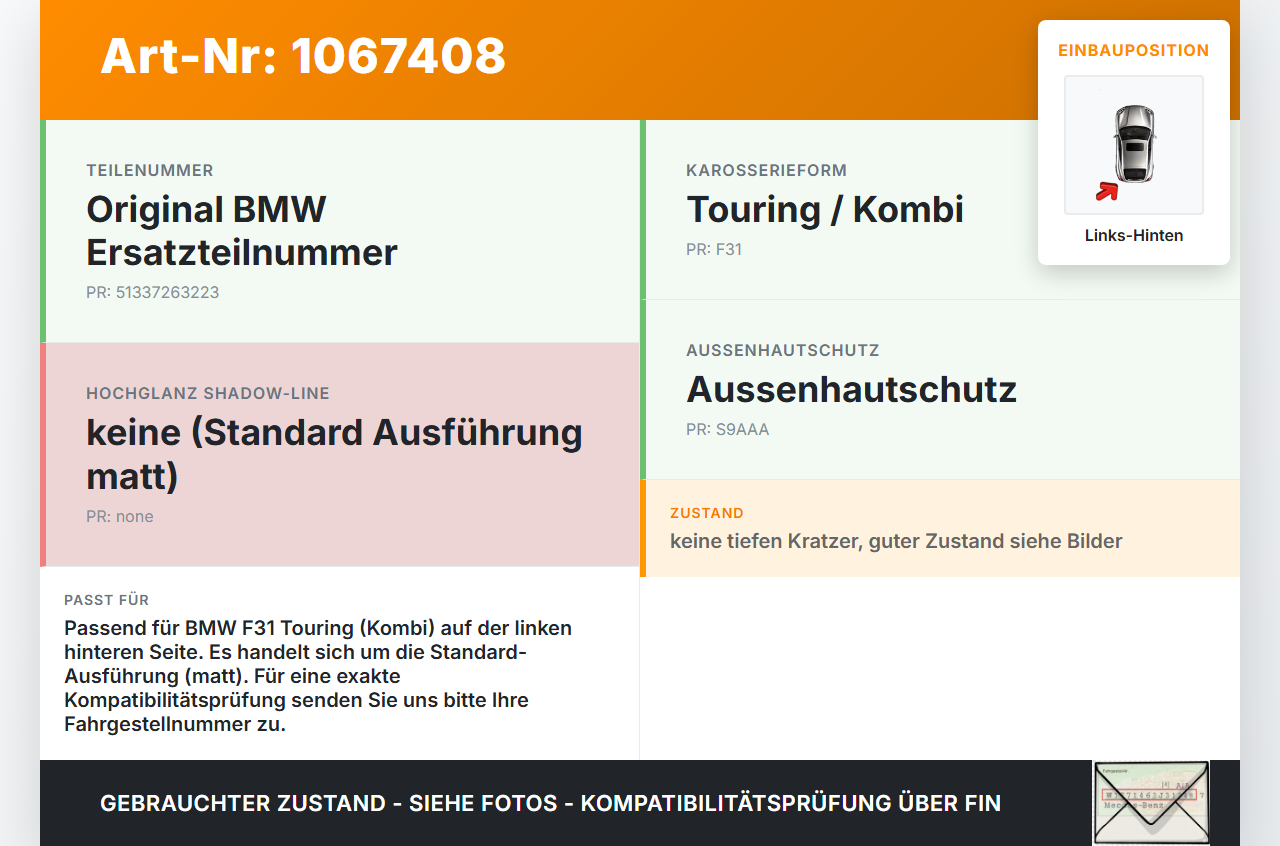This screenshot has width=1280, height=846.
Task: Click the KAROSSERIEFORM label
Action: click(767, 171)
